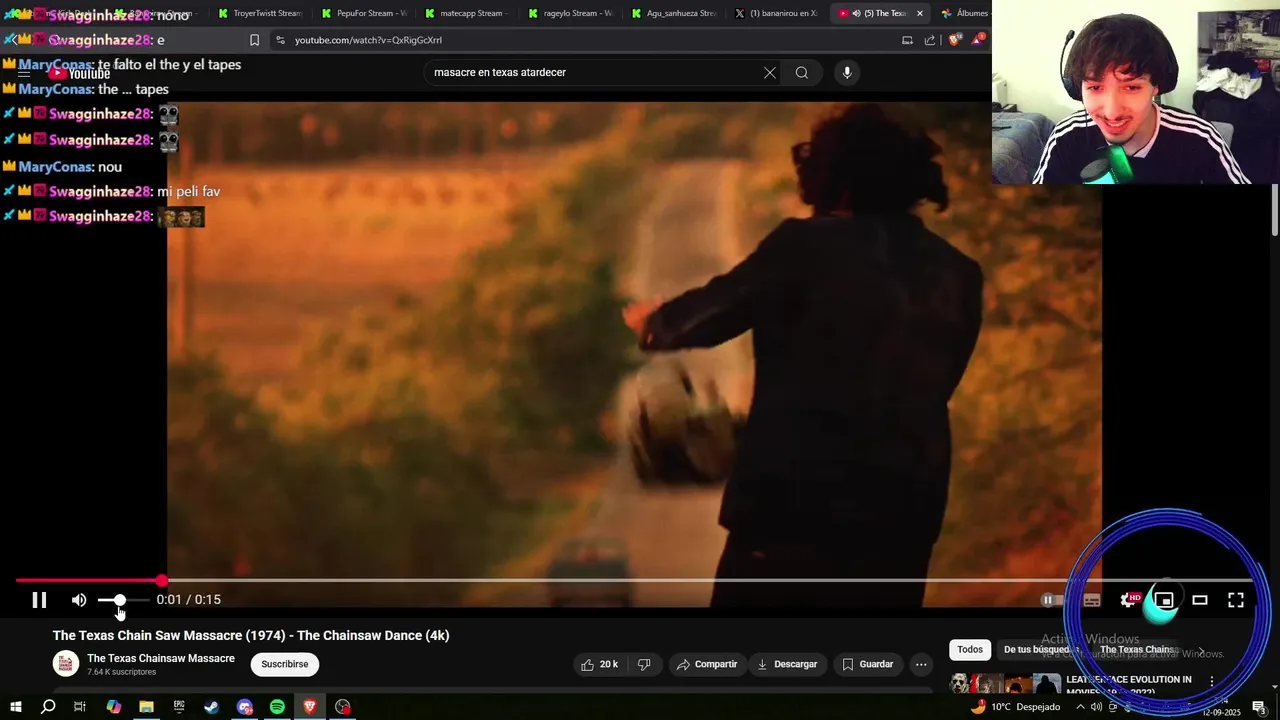
Task: Open weather widget 10°C Despejado
Action: click(x=1015, y=707)
